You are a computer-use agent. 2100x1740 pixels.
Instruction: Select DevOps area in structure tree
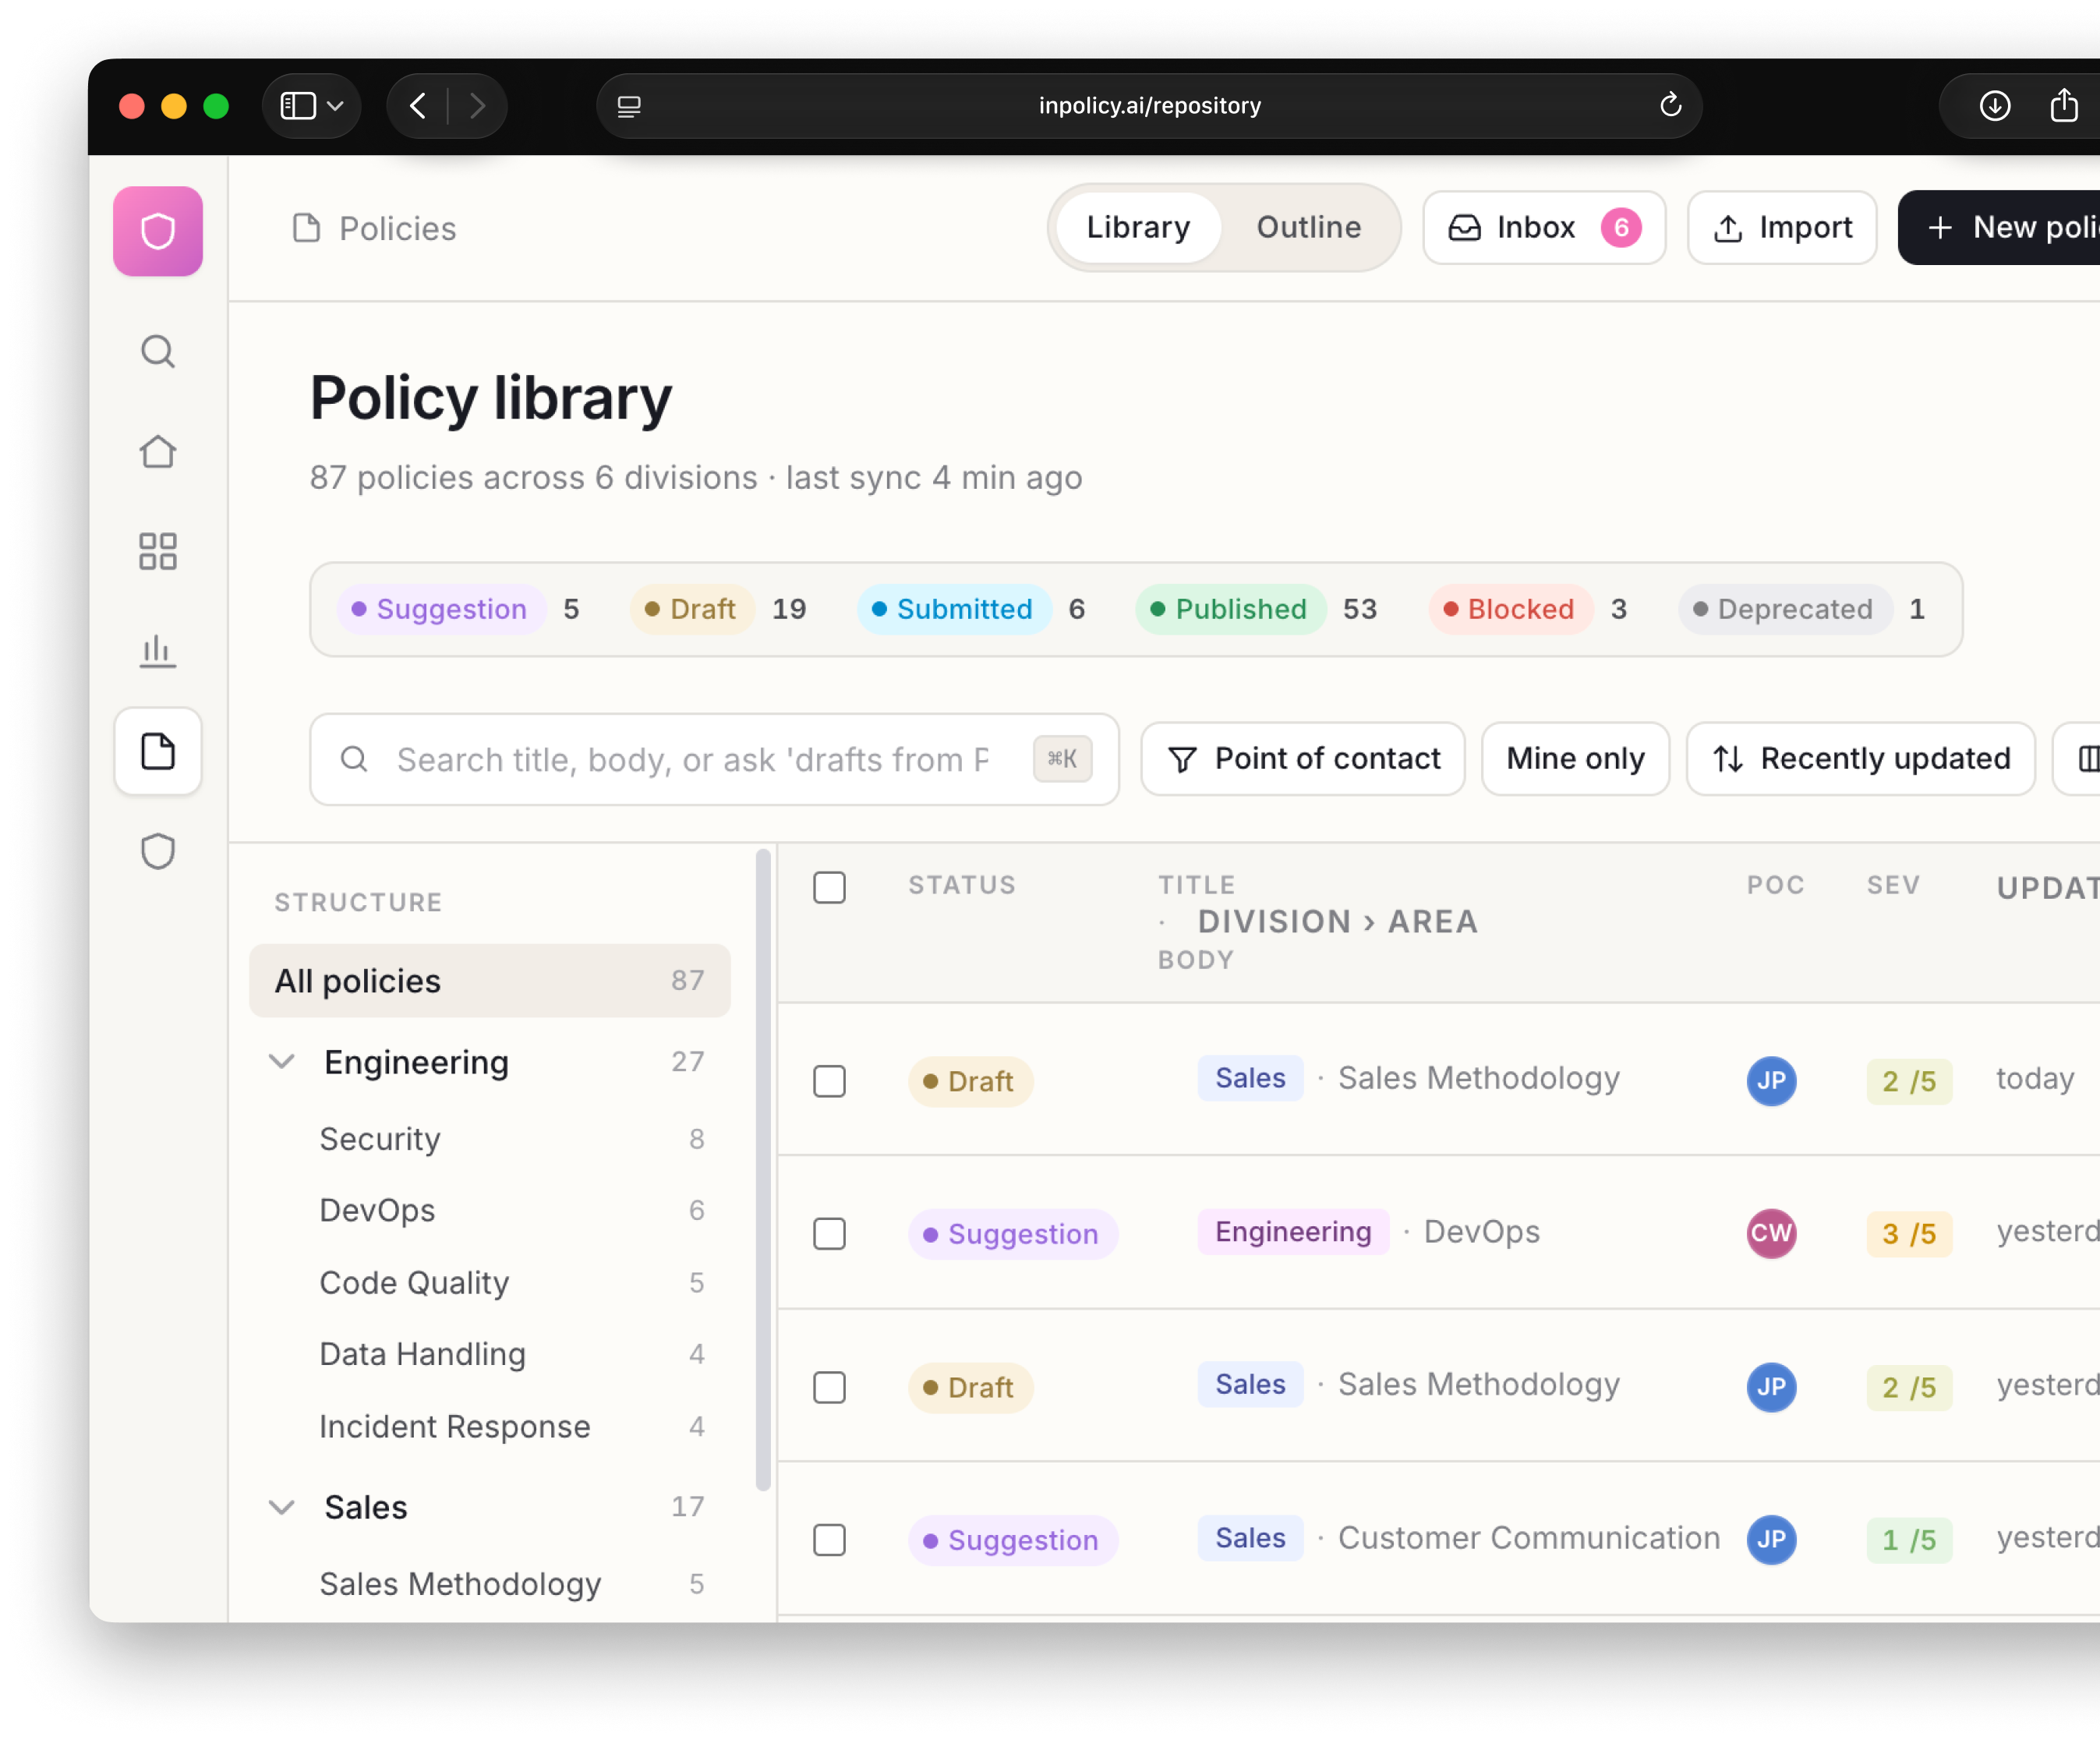pos(490,1210)
